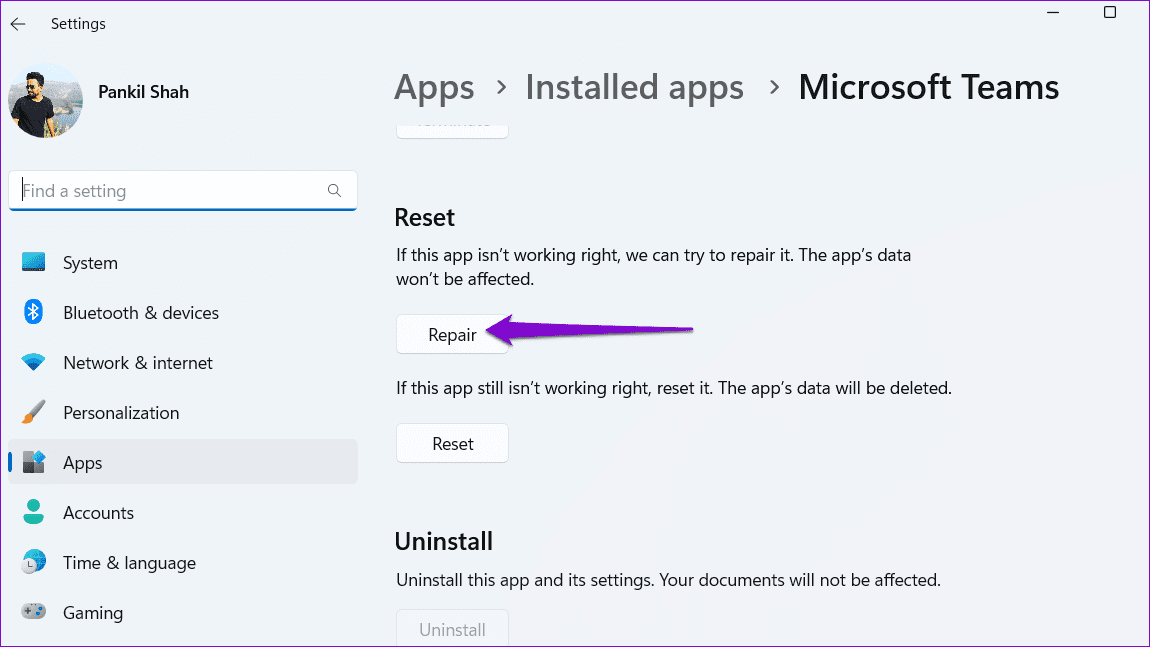Click the Personalization paintbrush icon
This screenshot has width=1150, height=647.
(x=34, y=413)
